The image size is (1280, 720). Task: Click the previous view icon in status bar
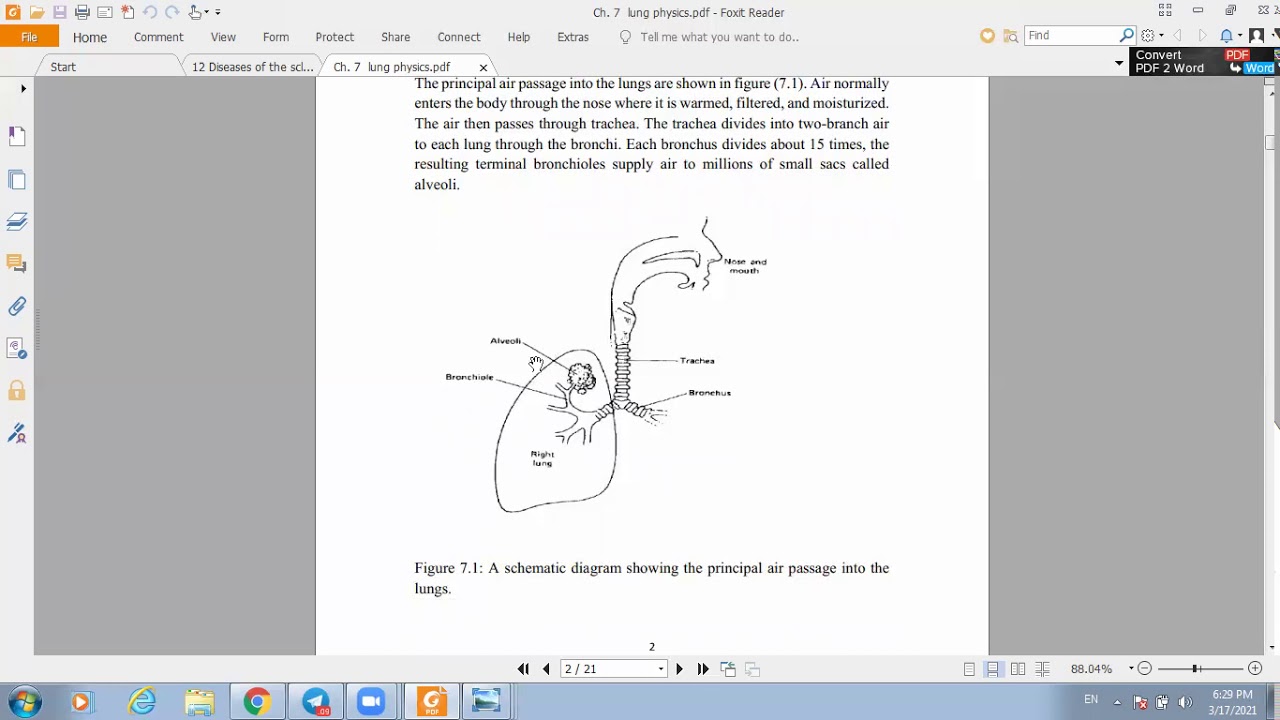tap(728, 669)
